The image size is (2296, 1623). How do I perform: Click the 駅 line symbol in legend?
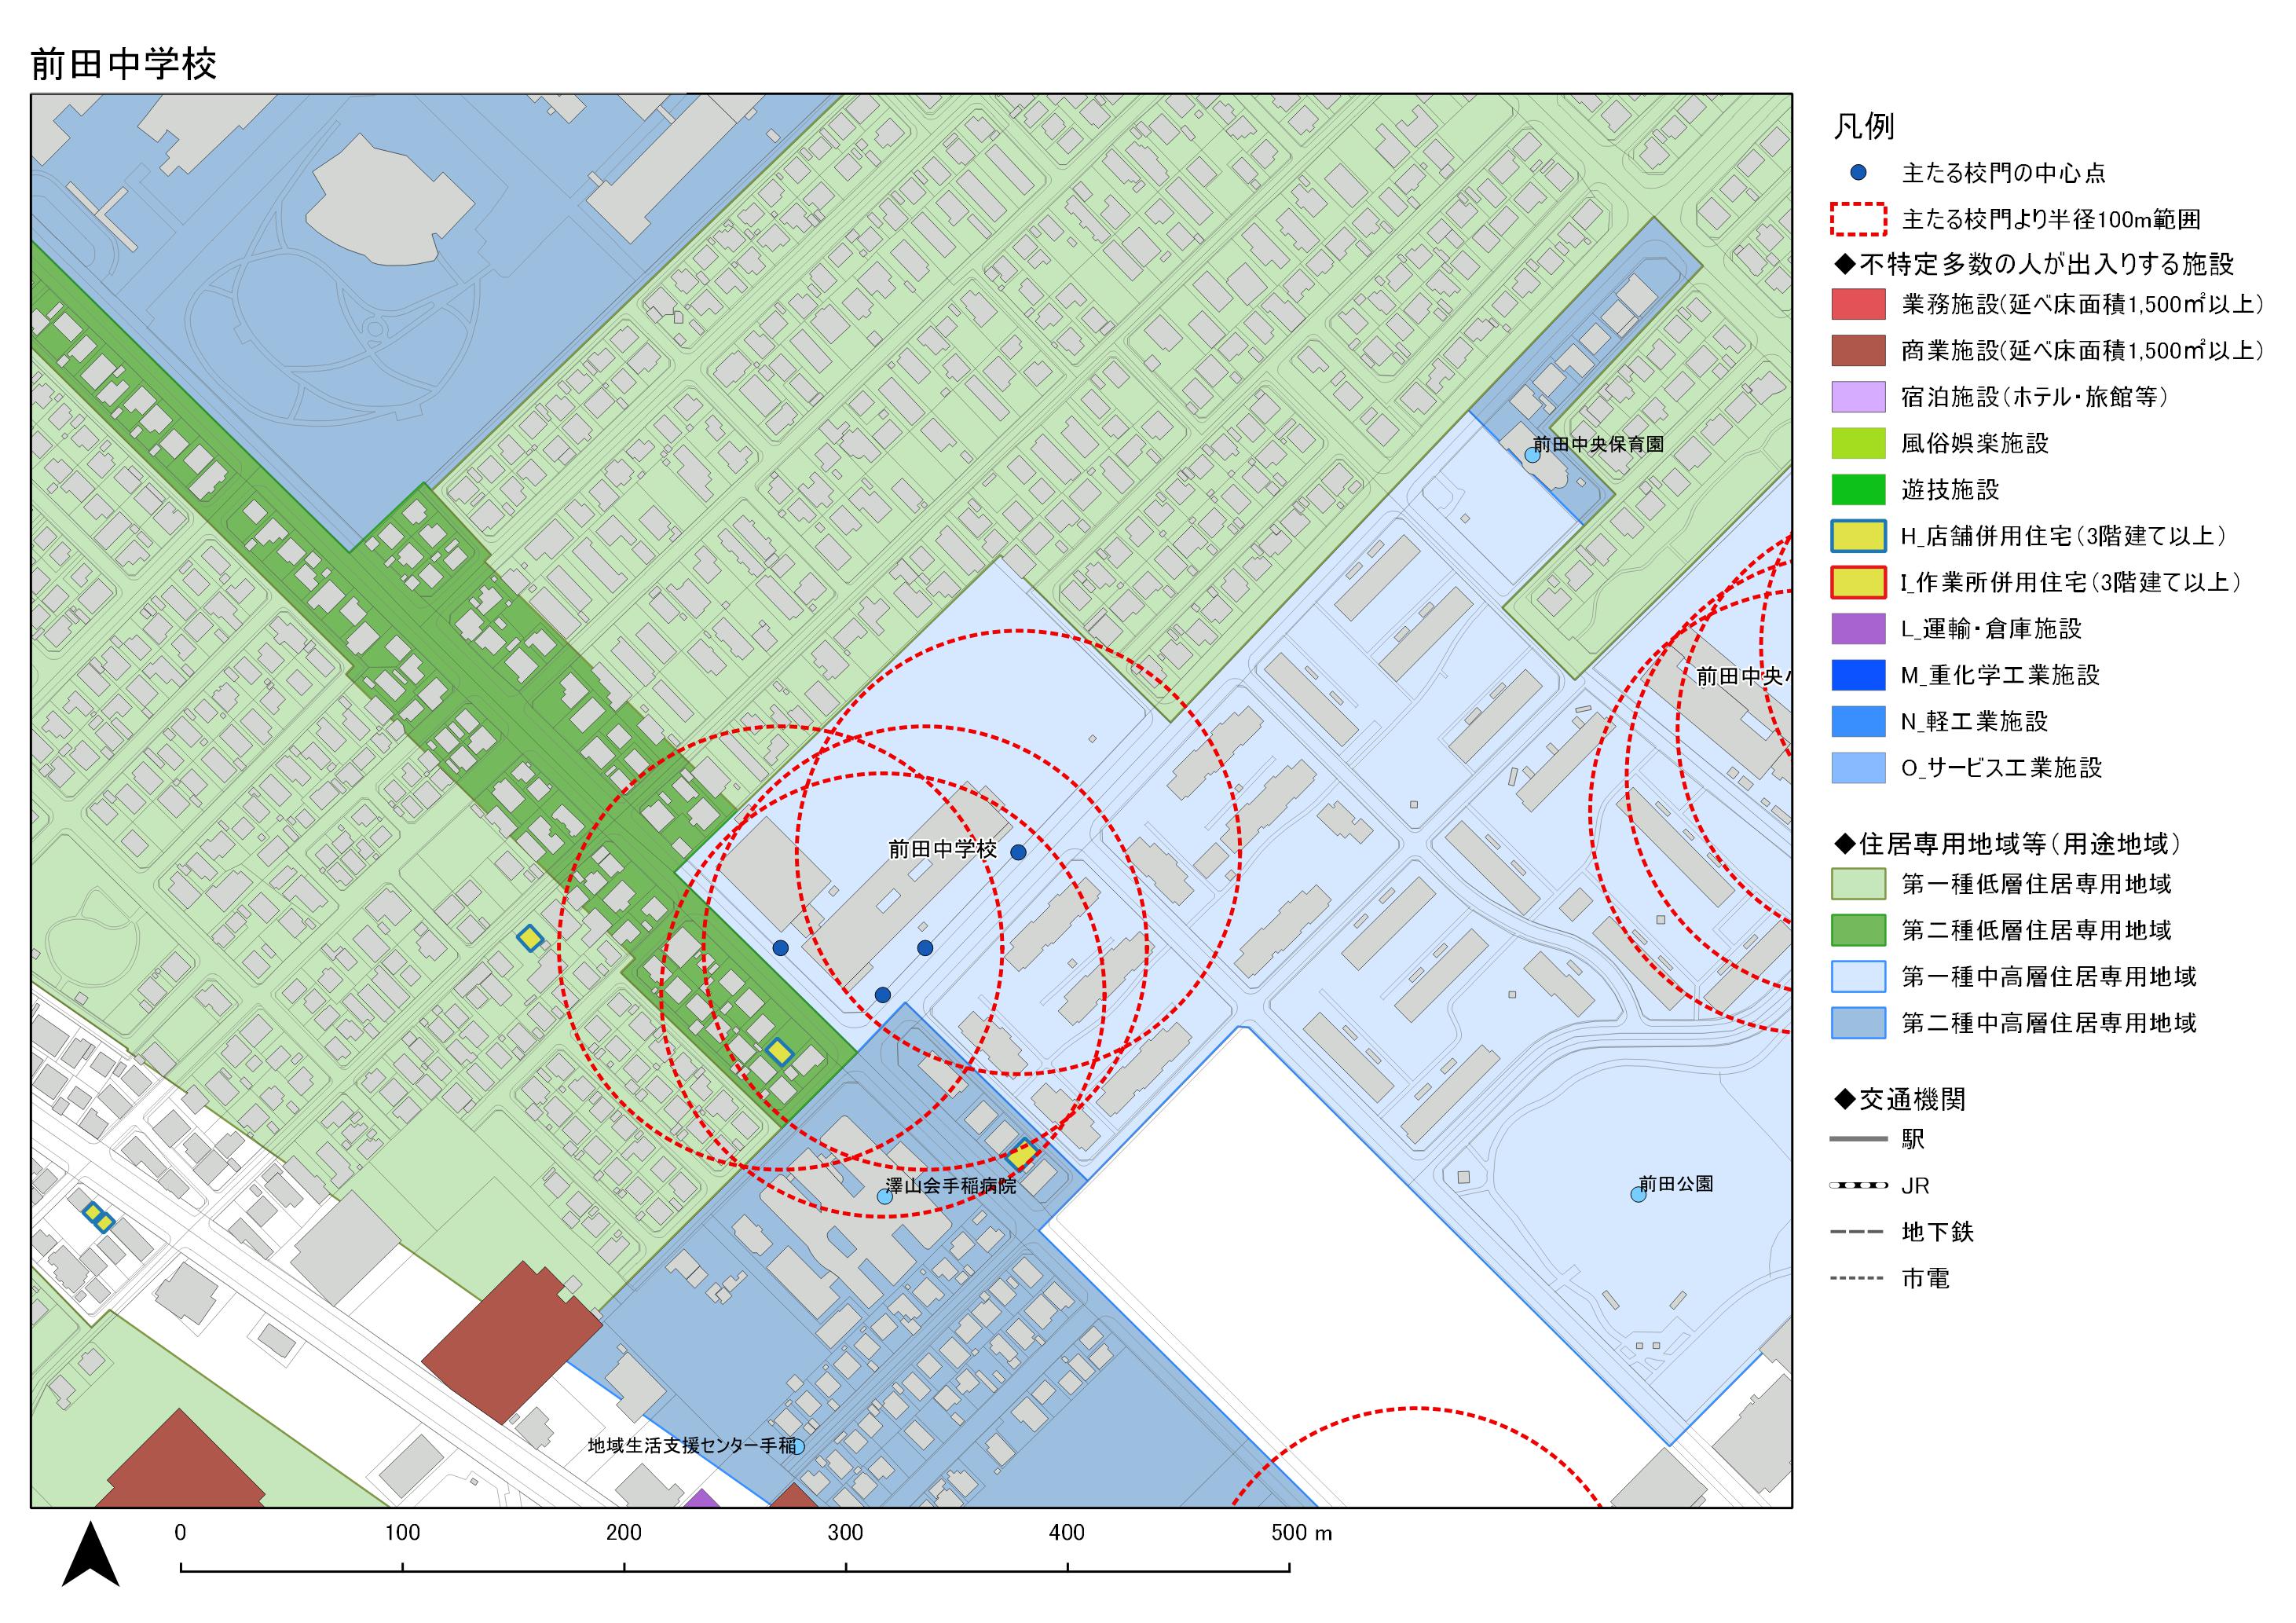click(1858, 1139)
